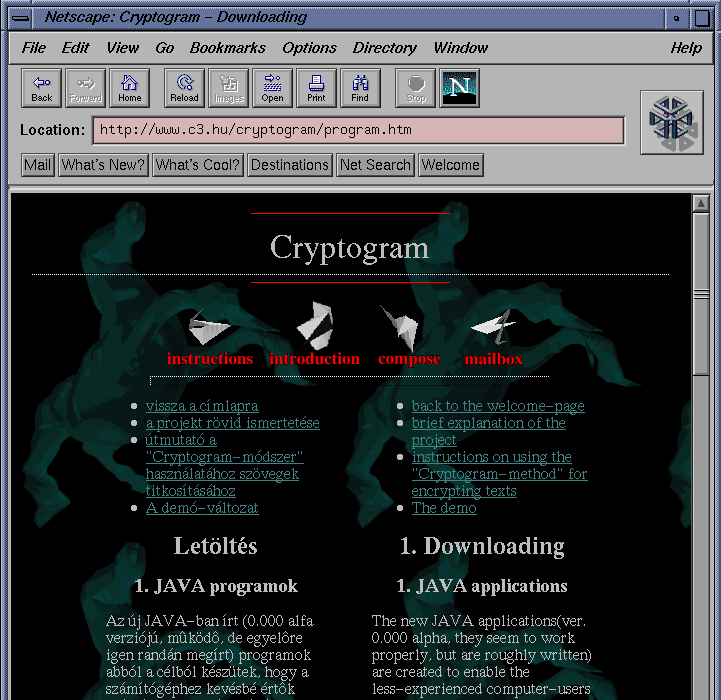This screenshot has height=700, width=721.
Task: Click the instructions navigation icon
Action: pyautogui.click(x=209, y=328)
